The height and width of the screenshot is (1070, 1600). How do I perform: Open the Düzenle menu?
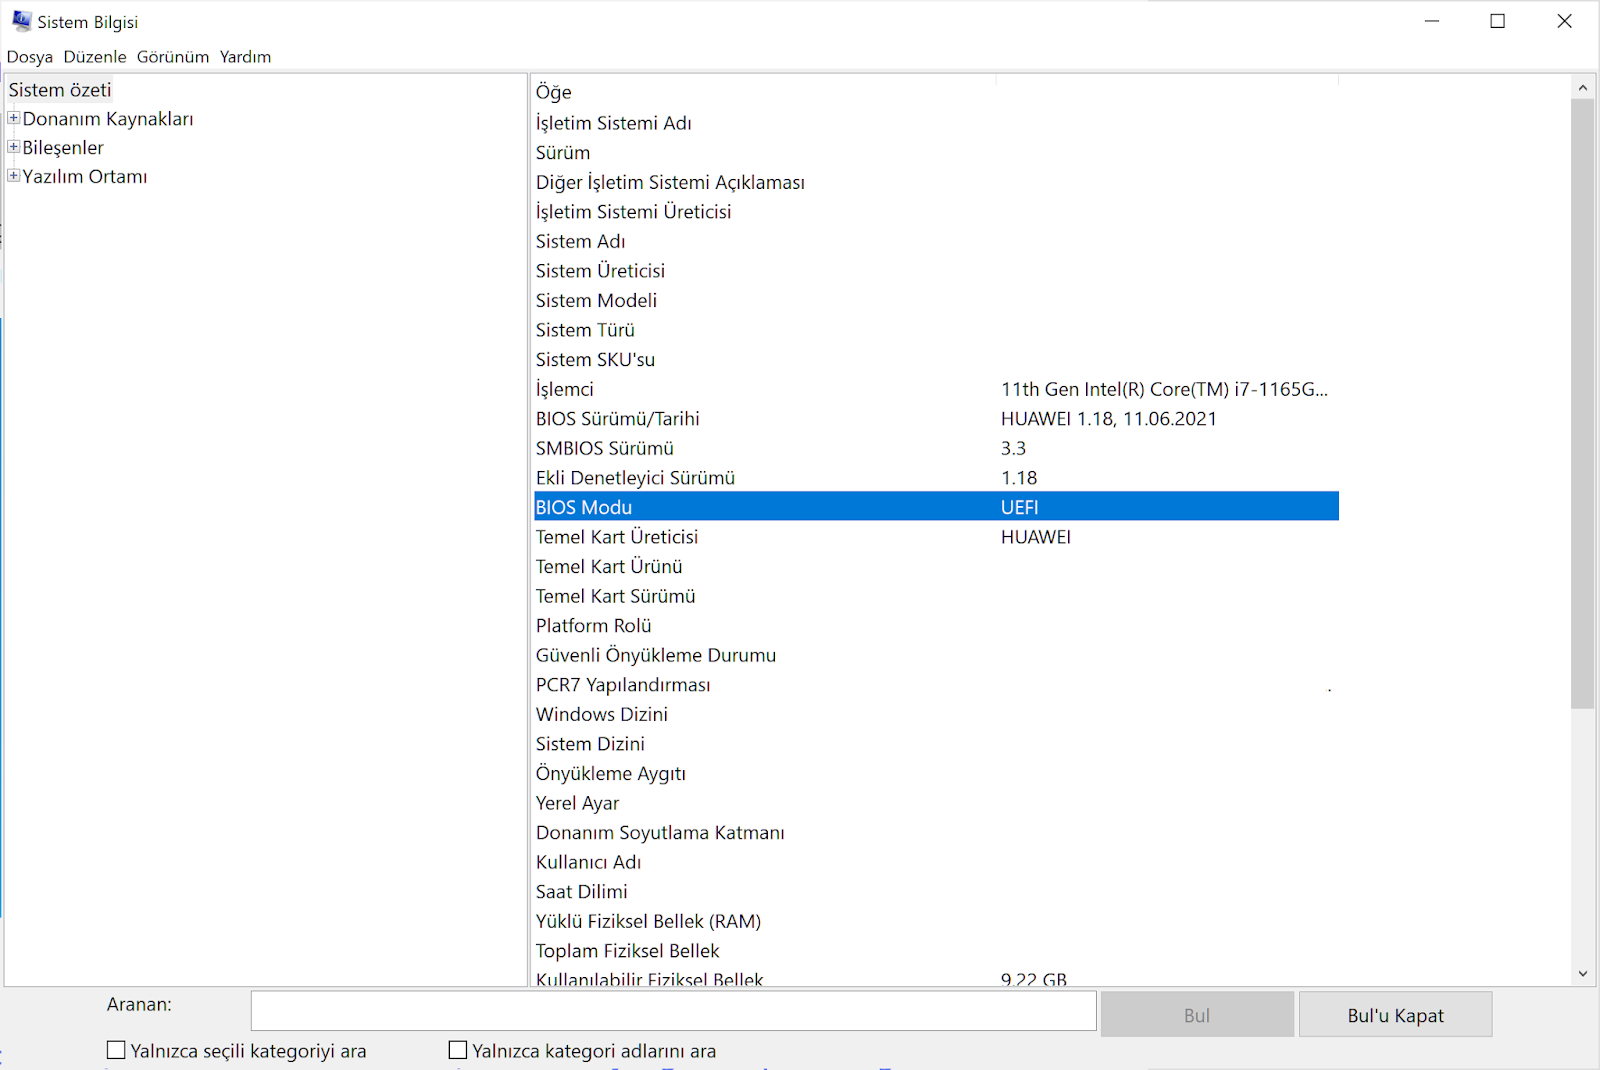(95, 57)
